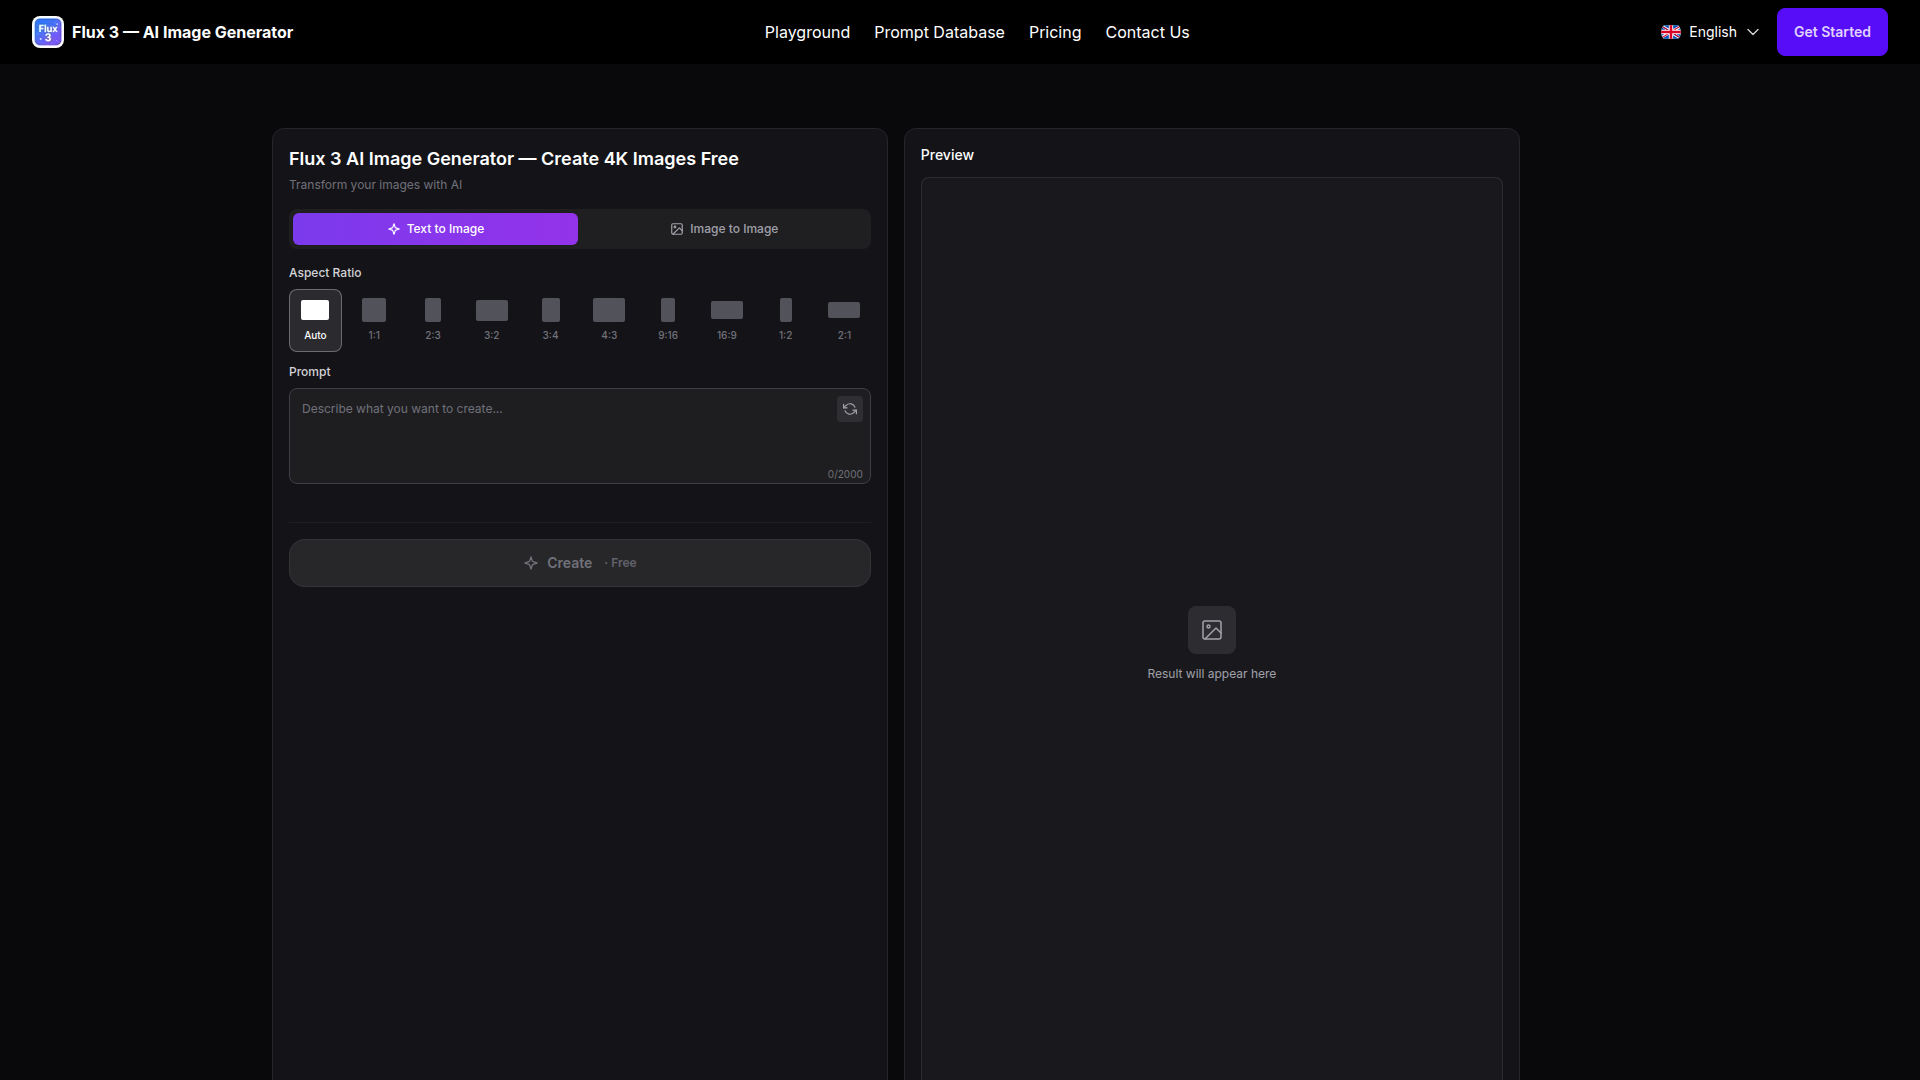This screenshot has width=1920, height=1080.
Task: Open the Prompt Database page
Action: tap(939, 32)
